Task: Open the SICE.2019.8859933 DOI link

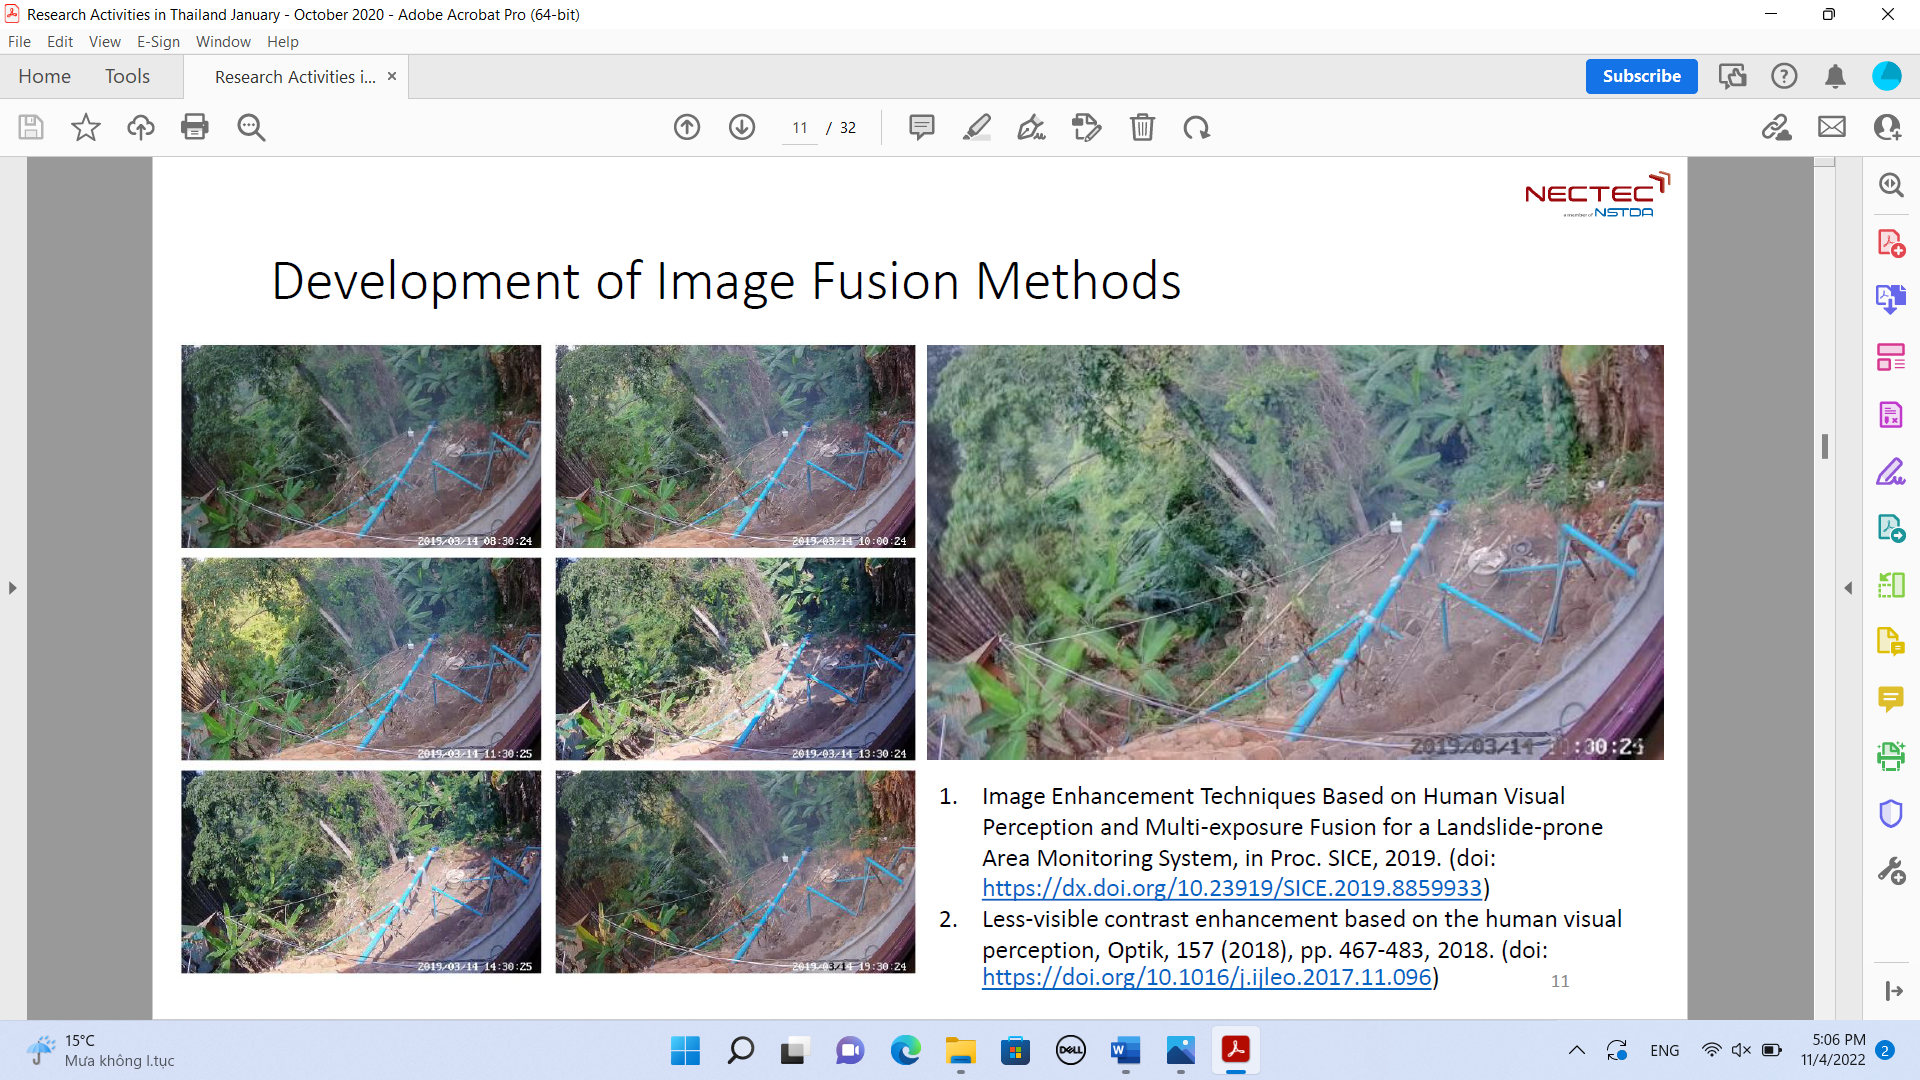Action: [x=1231, y=888]
